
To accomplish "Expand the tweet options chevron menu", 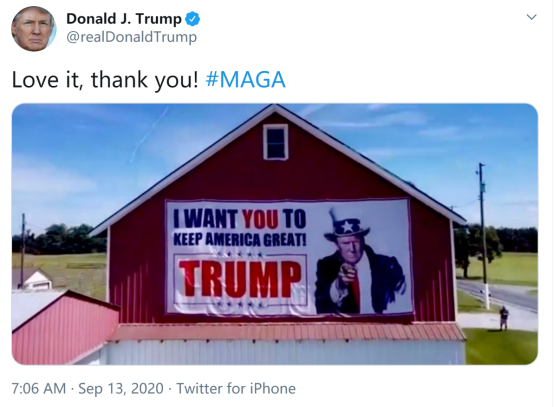I will pyautogui.click(x=531, y=17).
